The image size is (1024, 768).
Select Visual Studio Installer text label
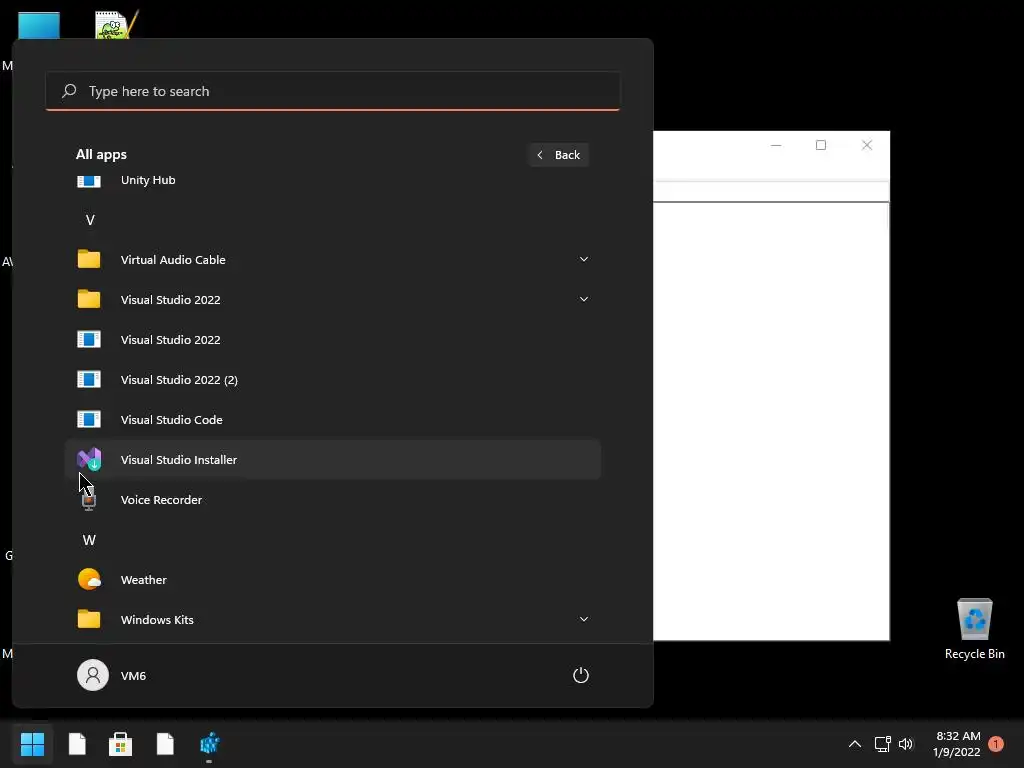pos(179,460)
